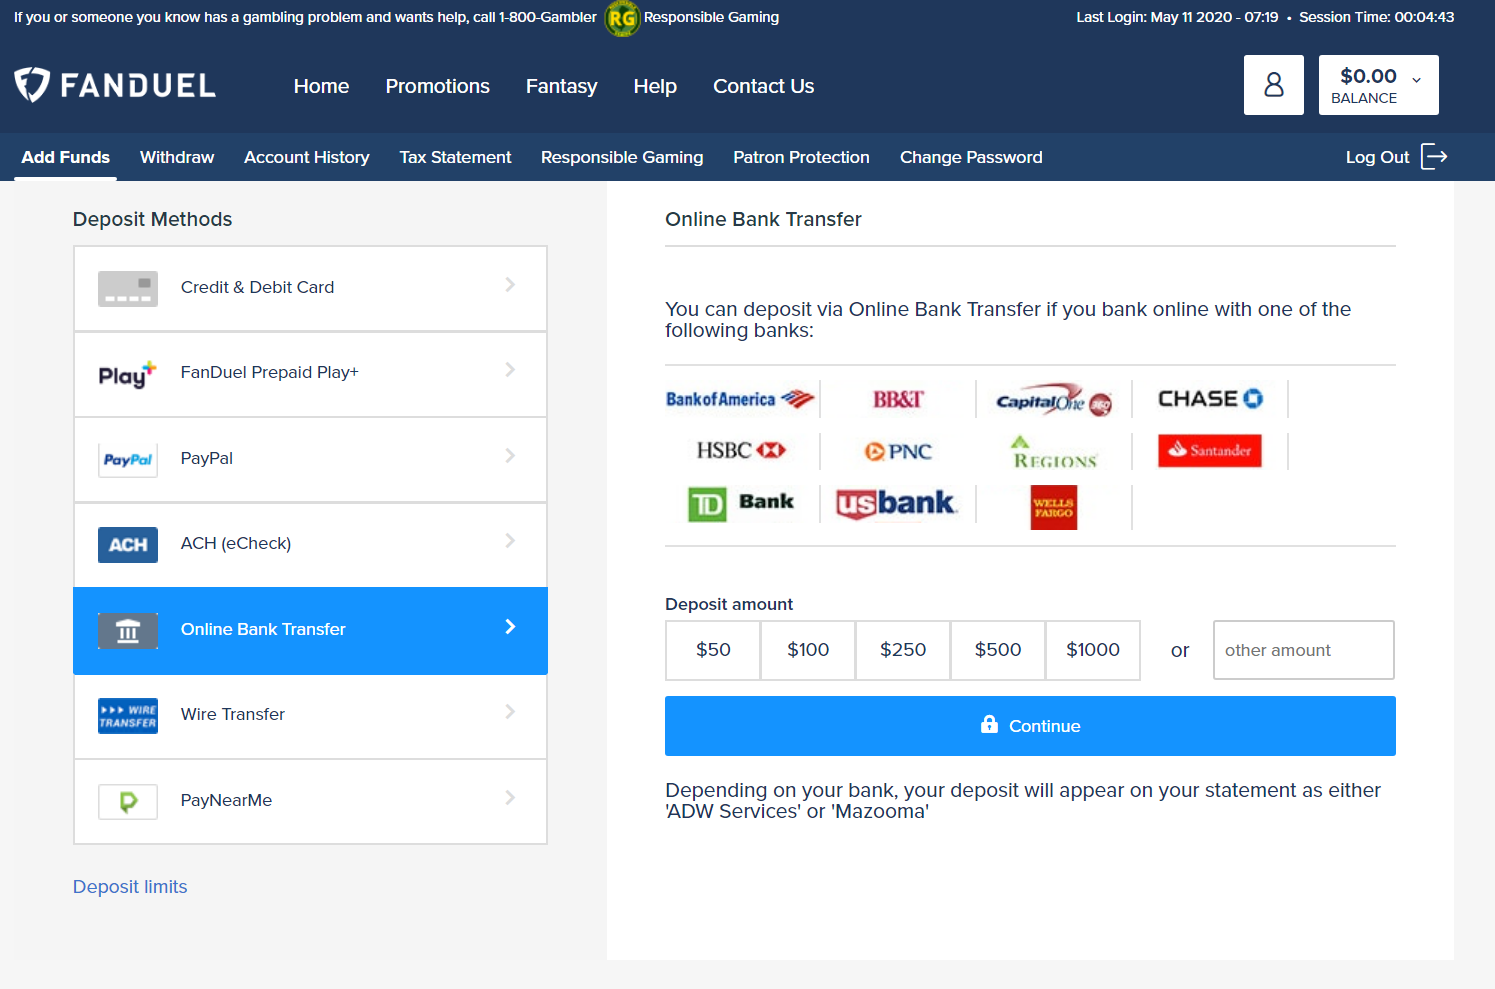Open FanDuel Prepaid Play+ chevron
Screen dimensions: 1495x989
point(510,370)
